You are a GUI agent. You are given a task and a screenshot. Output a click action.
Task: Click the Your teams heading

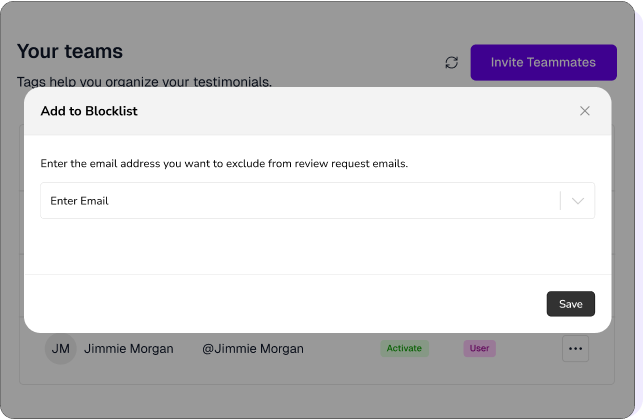(70, 51)
